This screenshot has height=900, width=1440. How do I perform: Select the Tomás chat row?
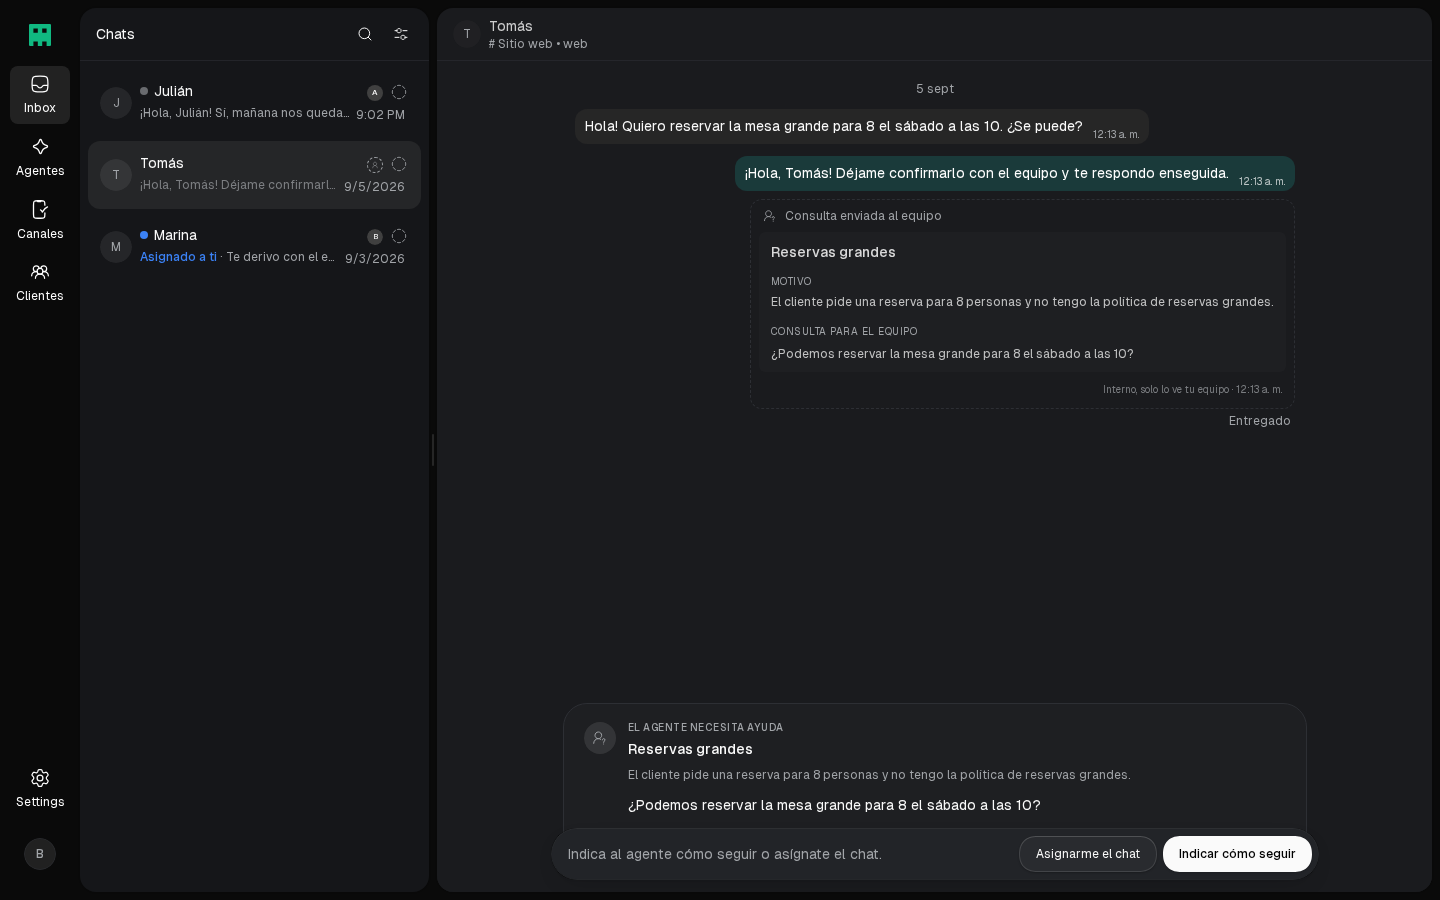pos(254,175)
